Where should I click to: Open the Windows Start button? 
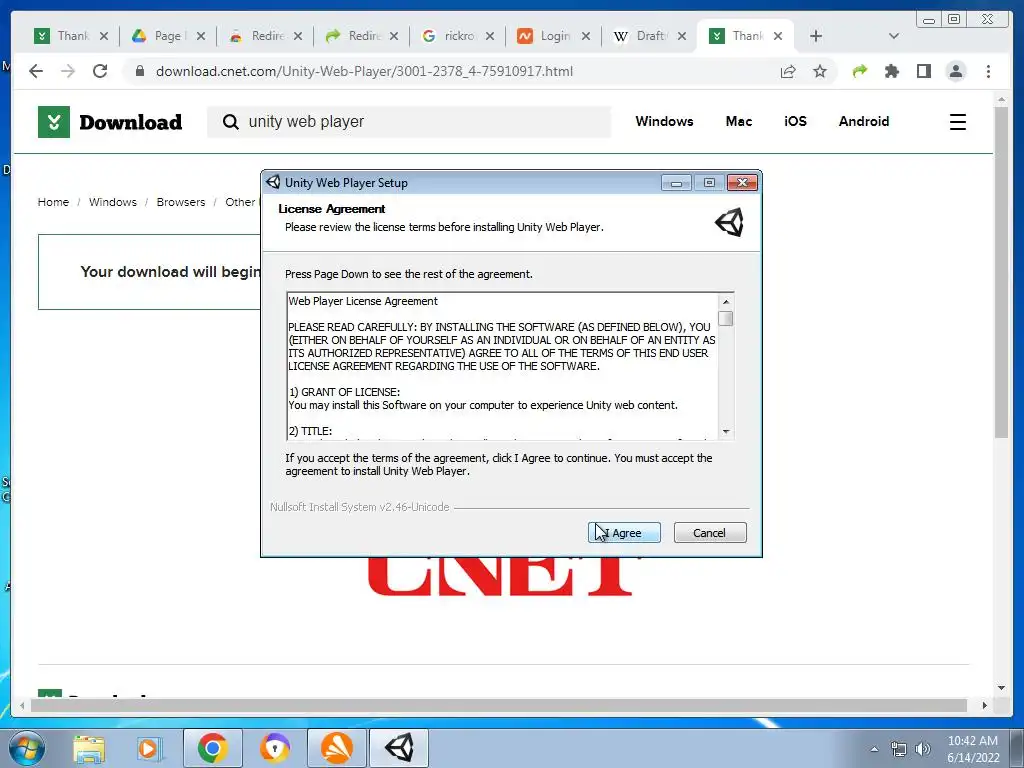26,748
